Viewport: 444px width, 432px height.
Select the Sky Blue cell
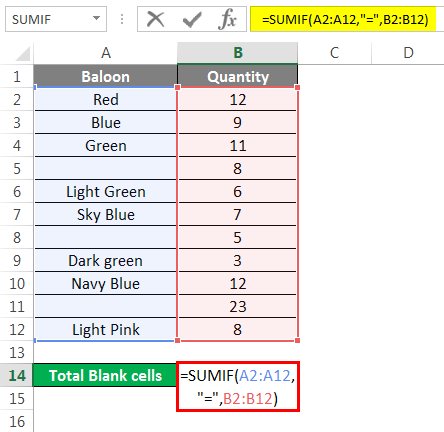pyautogui.click(x=105, y=214)
